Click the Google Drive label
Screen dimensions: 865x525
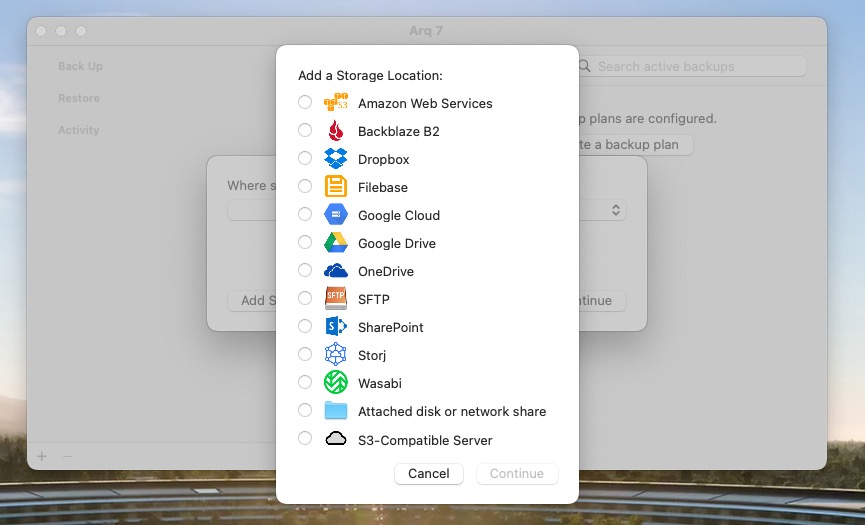click(x=397, y=243)
